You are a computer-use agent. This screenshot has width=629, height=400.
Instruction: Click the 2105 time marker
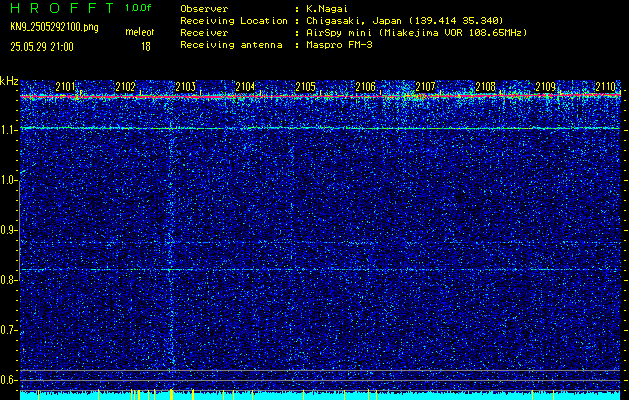click(305, 87)
